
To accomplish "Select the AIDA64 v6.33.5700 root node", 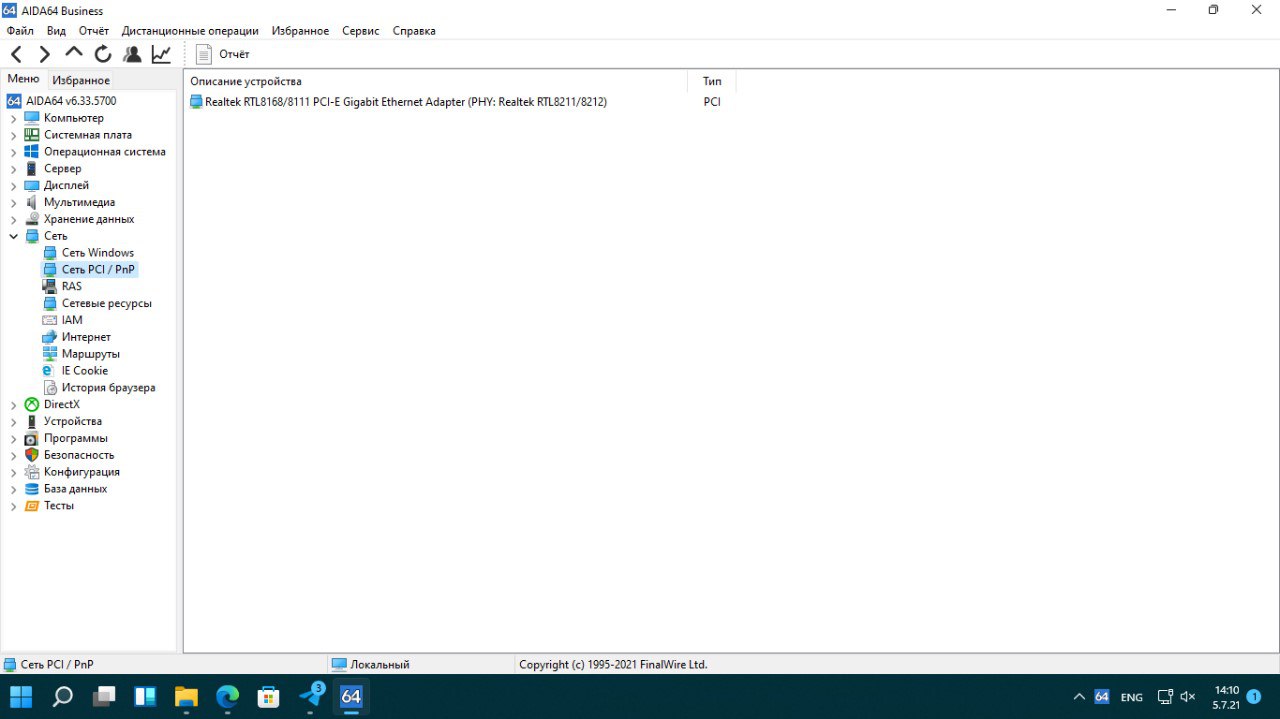I will [62, 101].
